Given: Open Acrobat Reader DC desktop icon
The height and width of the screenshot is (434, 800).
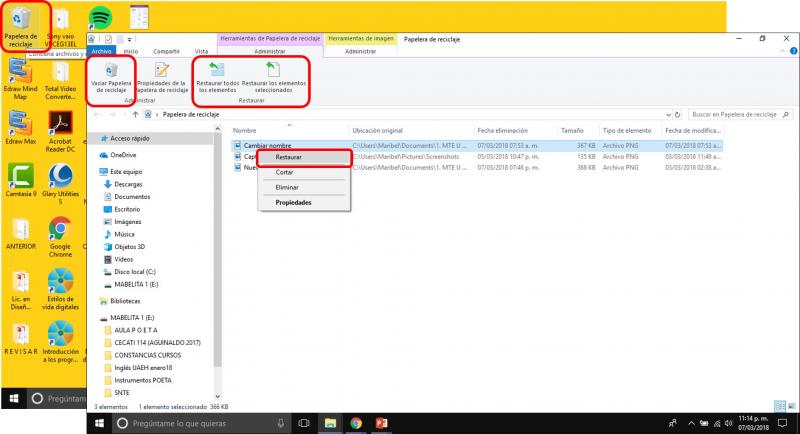Looking at the screenshot, I should click(60, 132).
